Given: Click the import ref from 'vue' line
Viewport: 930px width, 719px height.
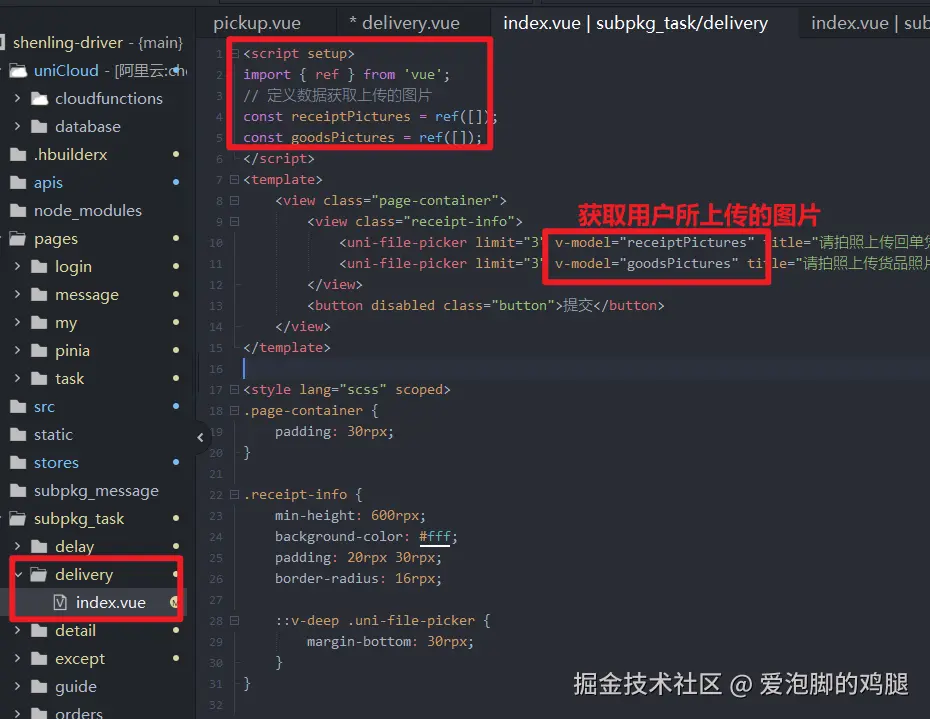Looking at the screenshot, I should [x=346, y=74].
